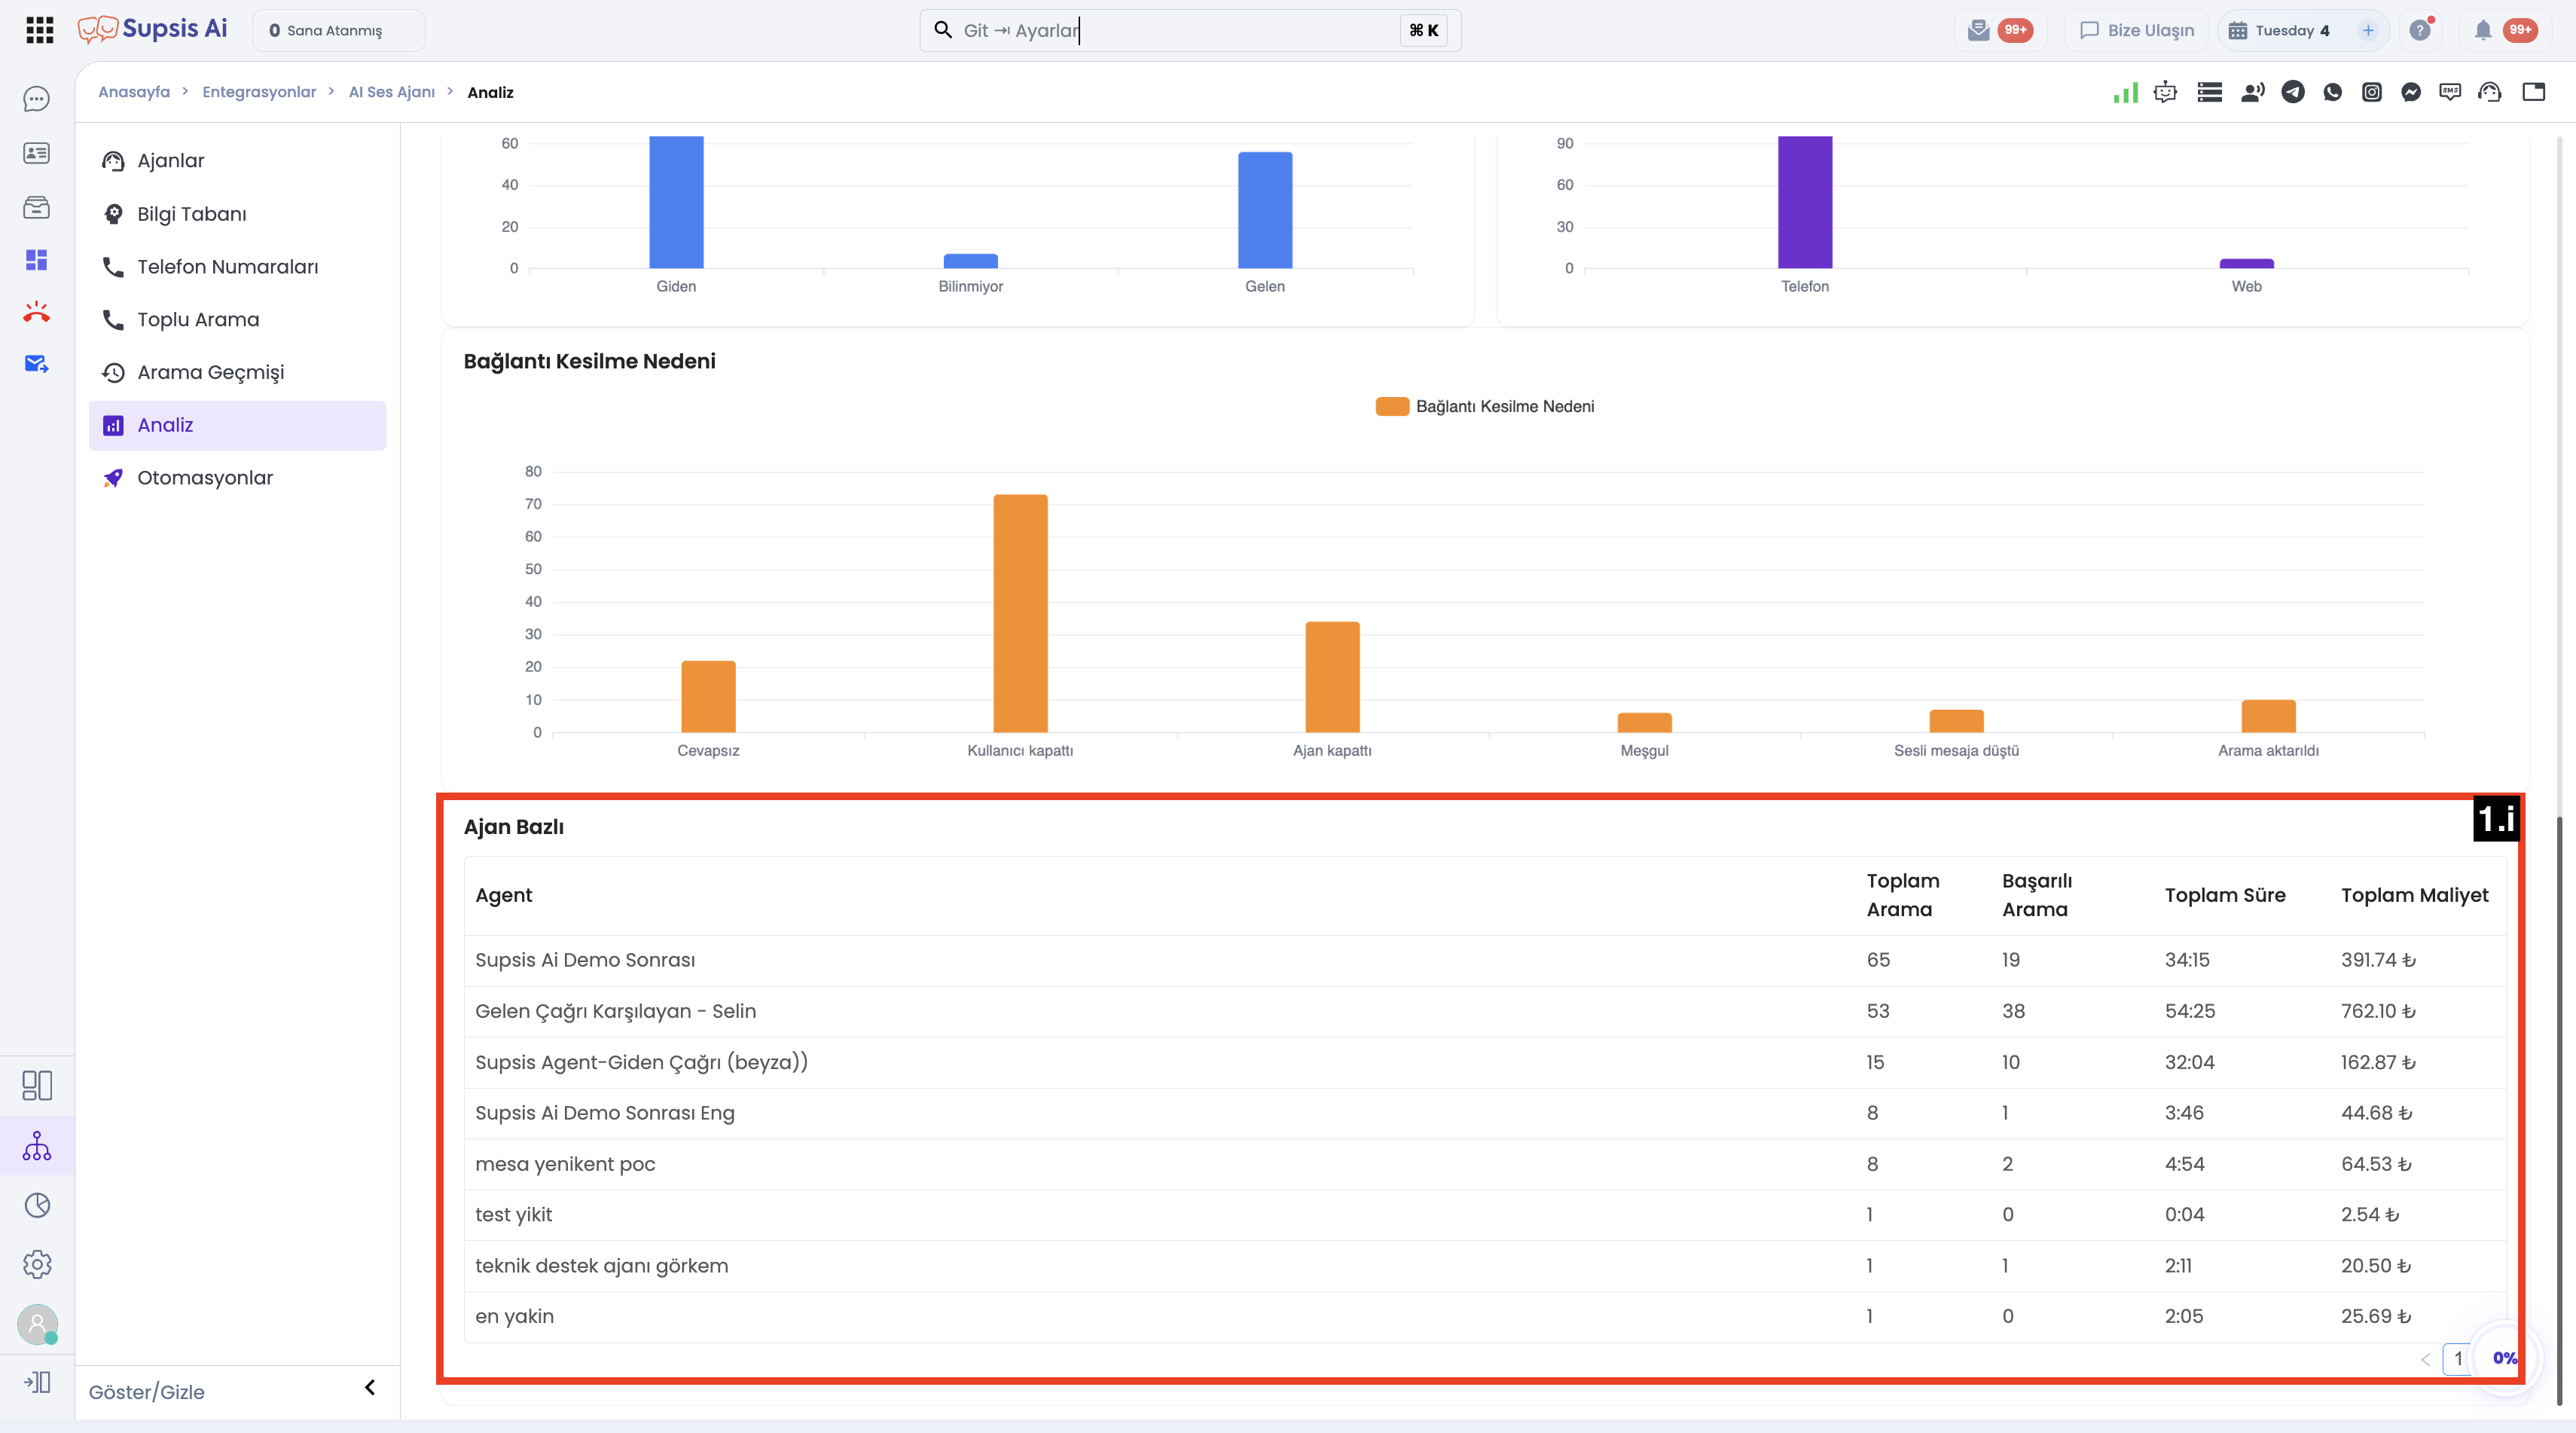
Task: Click the plus button next to Tuesday 4
Action: point(2367,30)
